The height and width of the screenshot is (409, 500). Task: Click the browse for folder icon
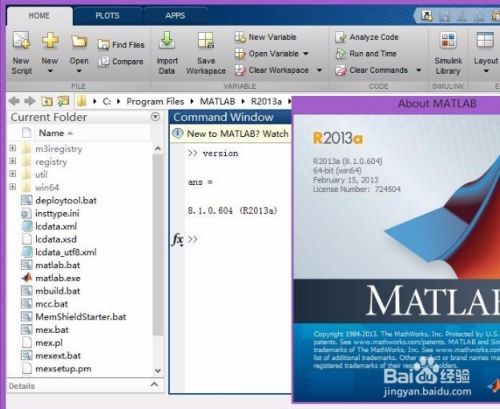63,101
